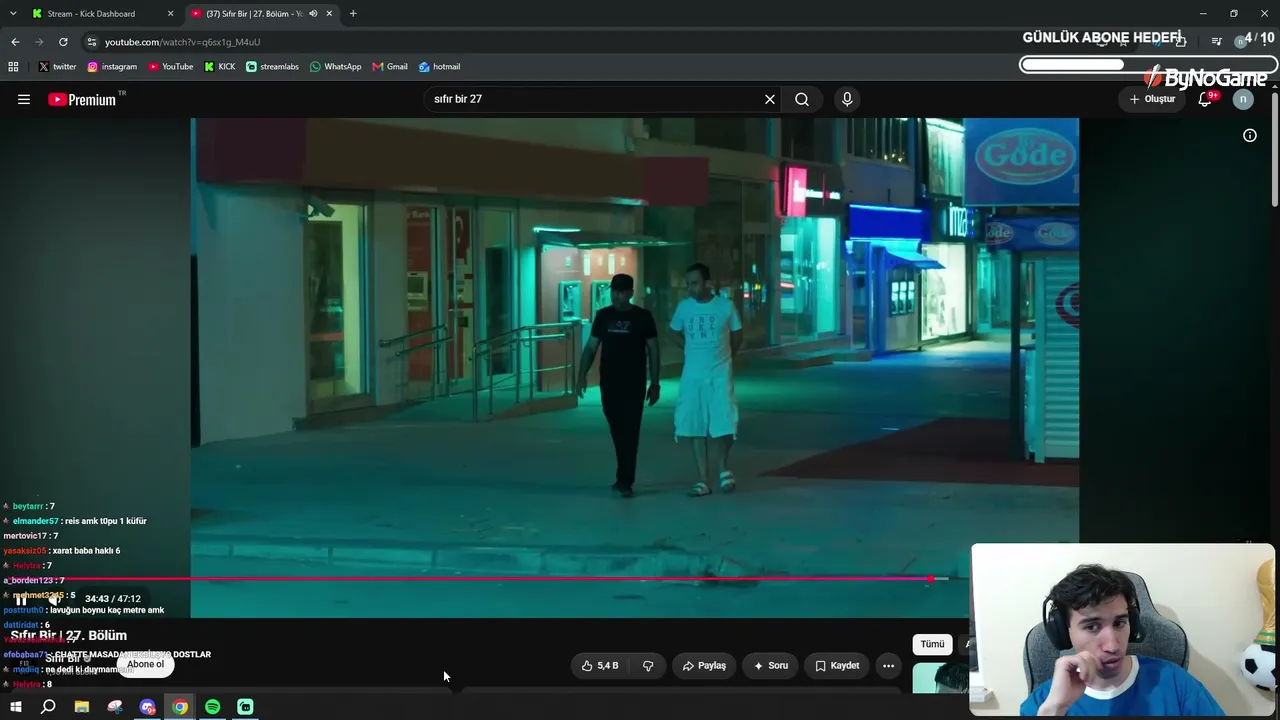Mute the YouTube tab audio icon
Image resolution: width=1280 pixels, height=720 pixels.
click(313, 14)
